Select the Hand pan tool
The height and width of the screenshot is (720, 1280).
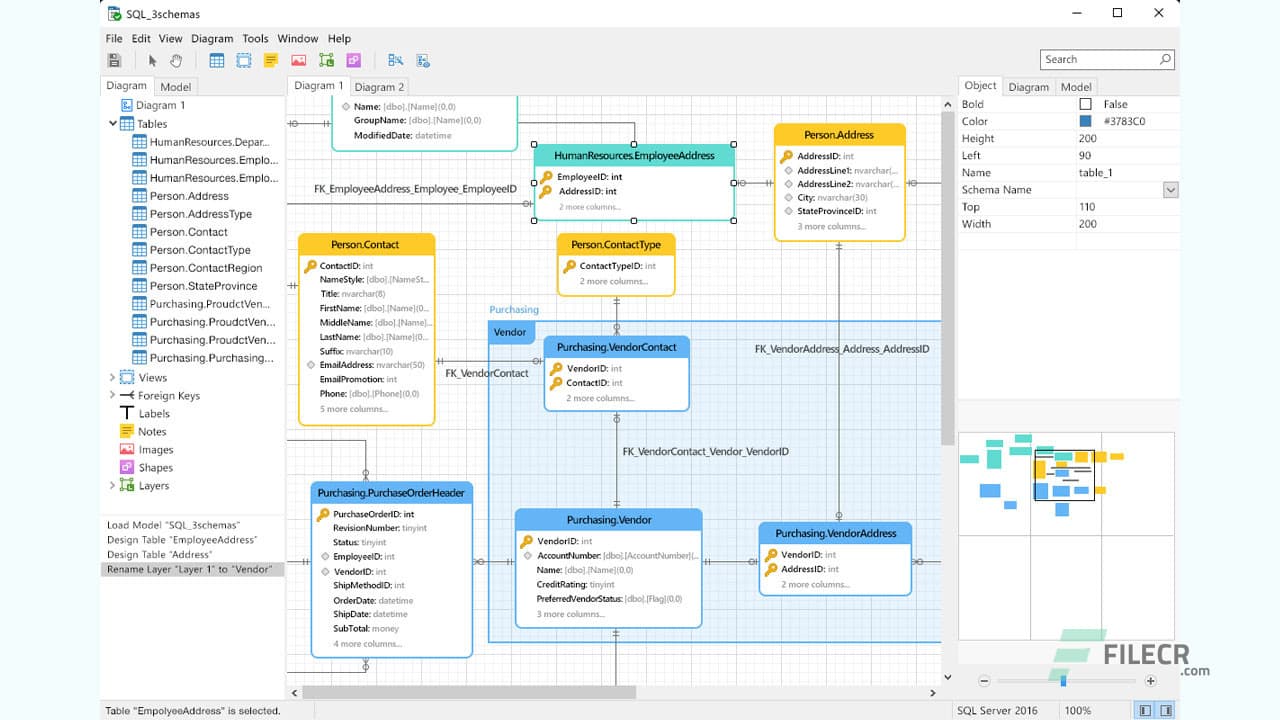pos(176,61)
